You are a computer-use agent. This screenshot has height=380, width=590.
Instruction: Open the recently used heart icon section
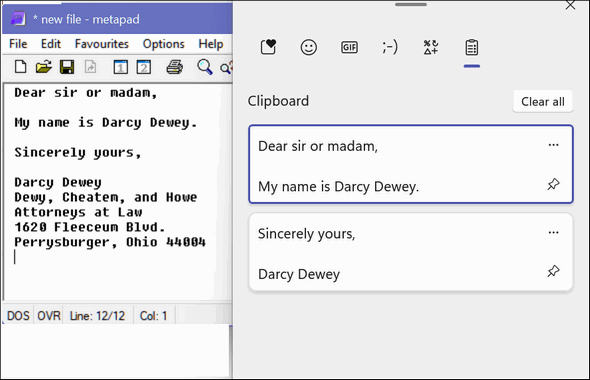coord(268,47)
